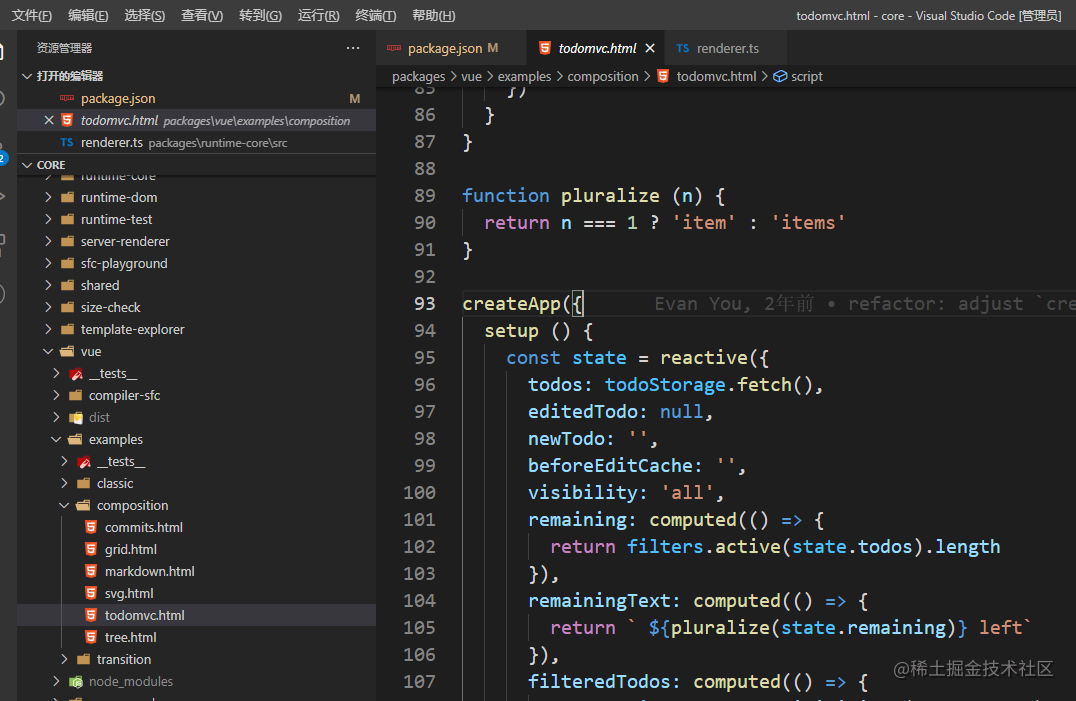Image resolution: width=1076 pixels, height=701 pixels.
Task: Expand the template-explorer folder chevron
Action: pyautogui.click(x=48, y=329)
